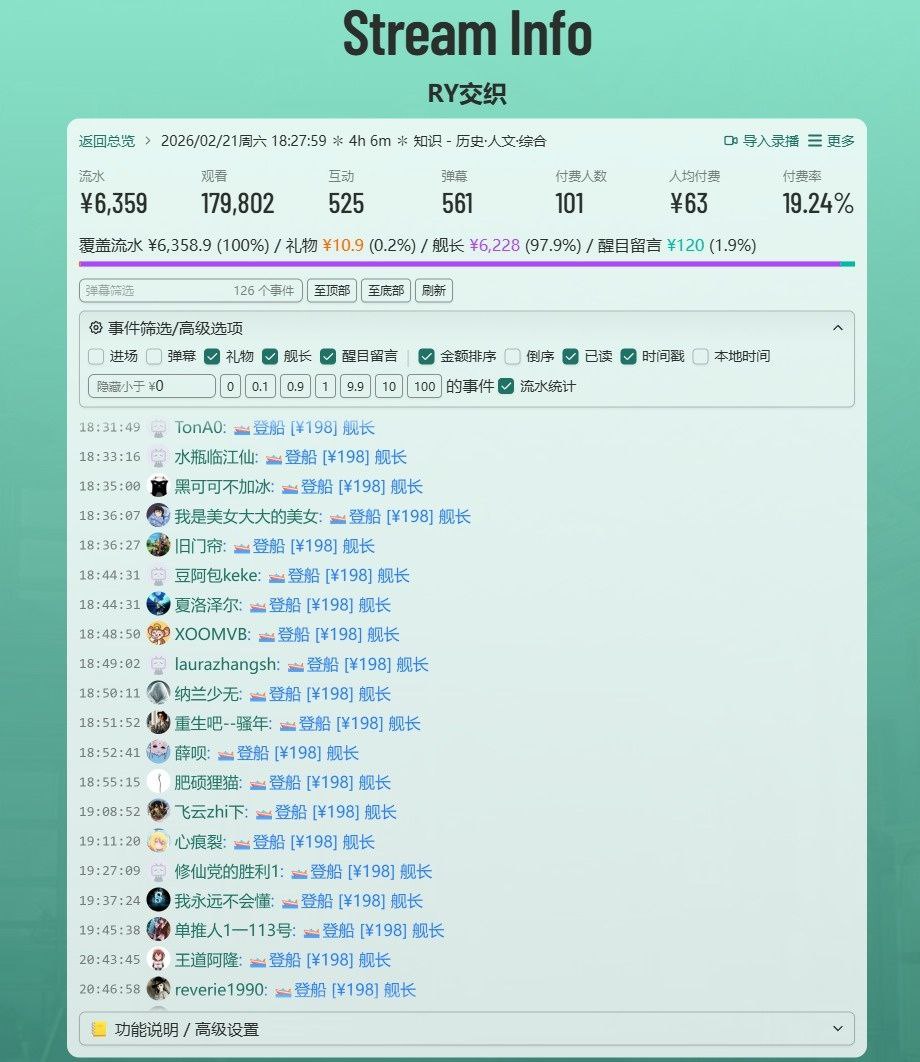This screenshot has height=1062, width=920.
Task: Click ship icon in 豆阿包keke's row
Action: pyautogui.click(x=276, y=577)
